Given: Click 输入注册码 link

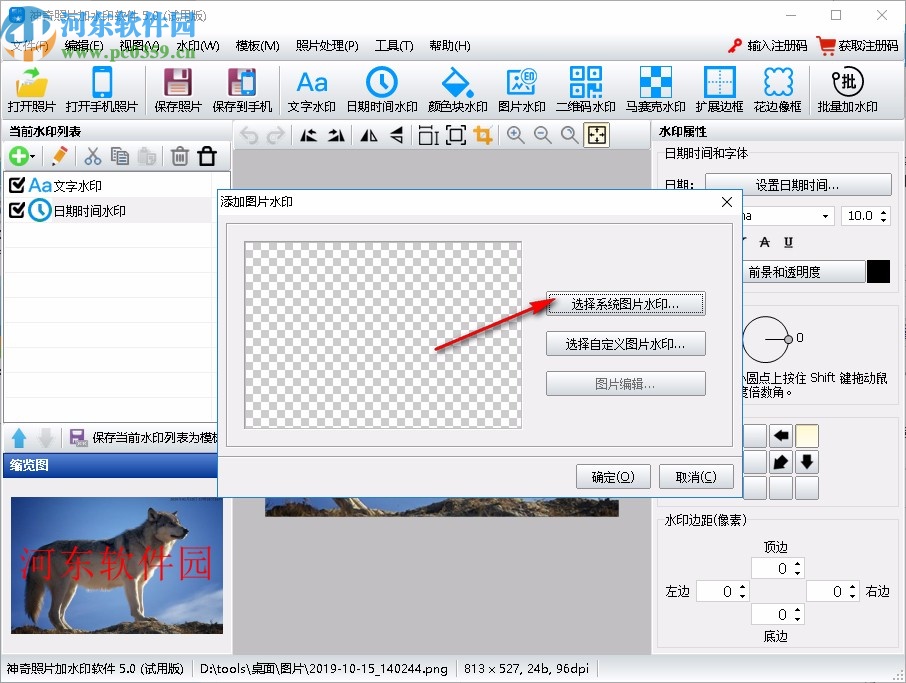Looking at the screenshot, I should (x=768, y=46).
